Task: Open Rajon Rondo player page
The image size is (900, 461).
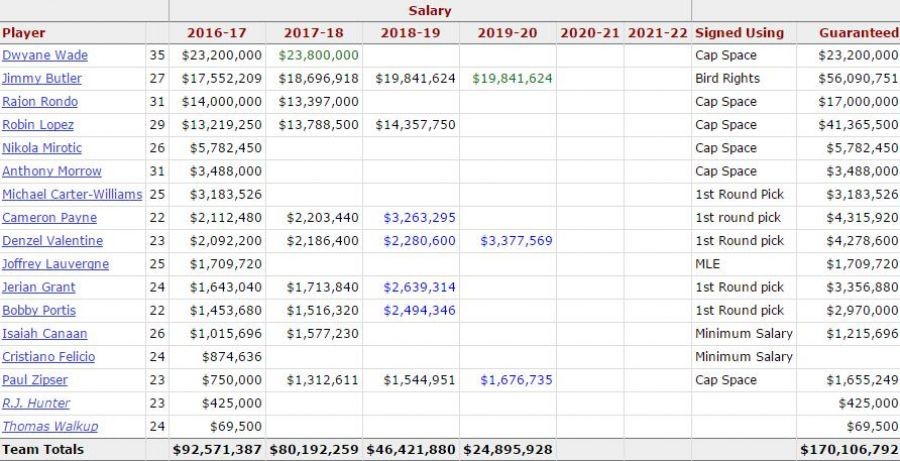Action: point(40,101)
